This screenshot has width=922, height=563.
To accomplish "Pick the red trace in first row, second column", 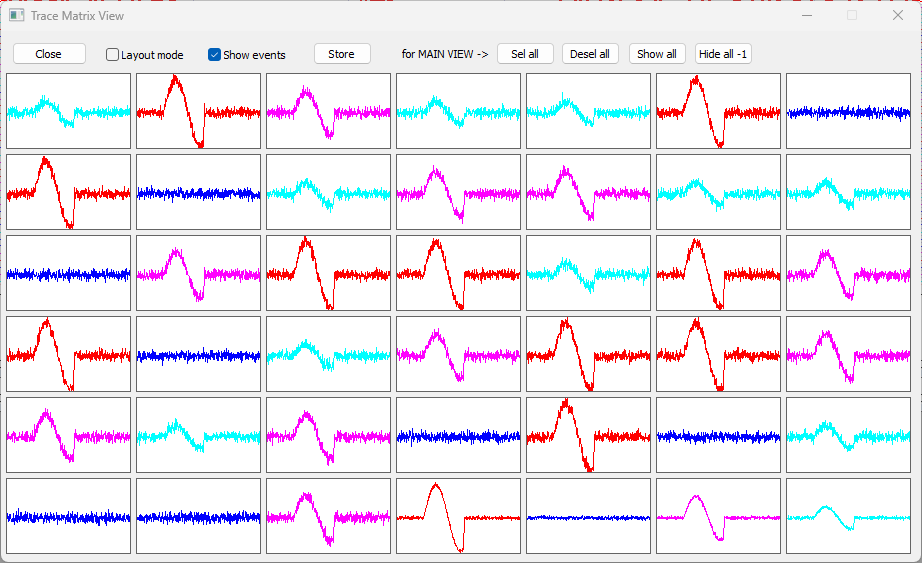I will tap(198, 111).
